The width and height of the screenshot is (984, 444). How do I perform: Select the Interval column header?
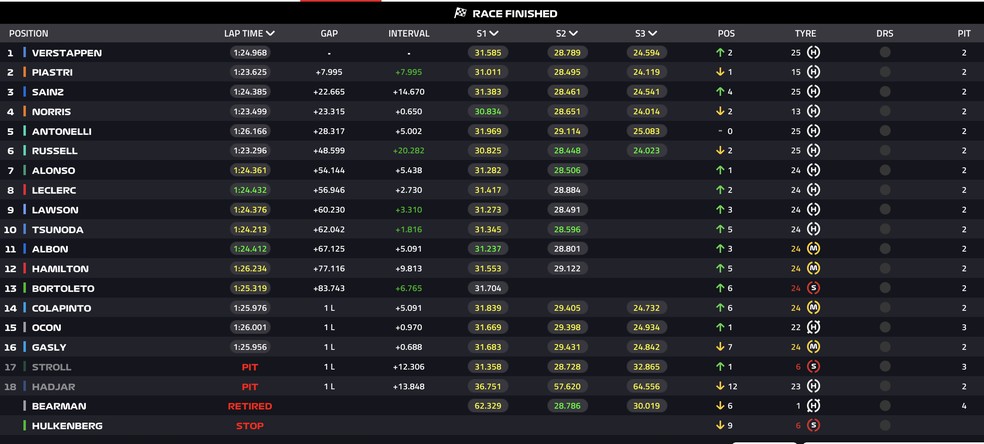[408, 33]
